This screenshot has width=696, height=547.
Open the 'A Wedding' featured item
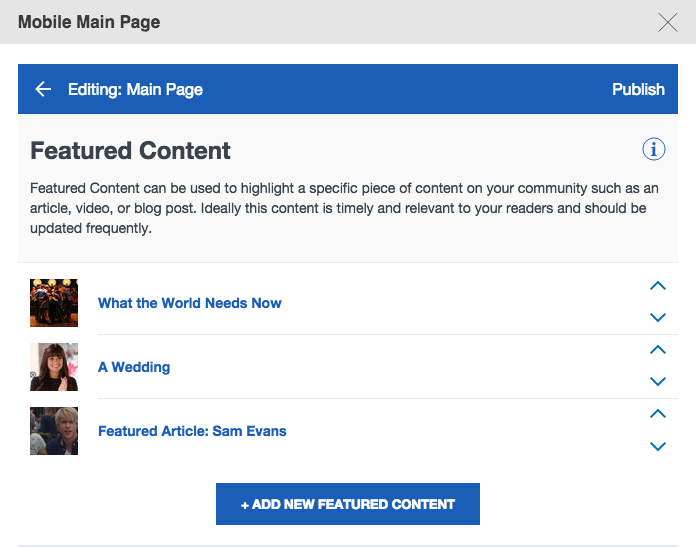coord(134,367)
